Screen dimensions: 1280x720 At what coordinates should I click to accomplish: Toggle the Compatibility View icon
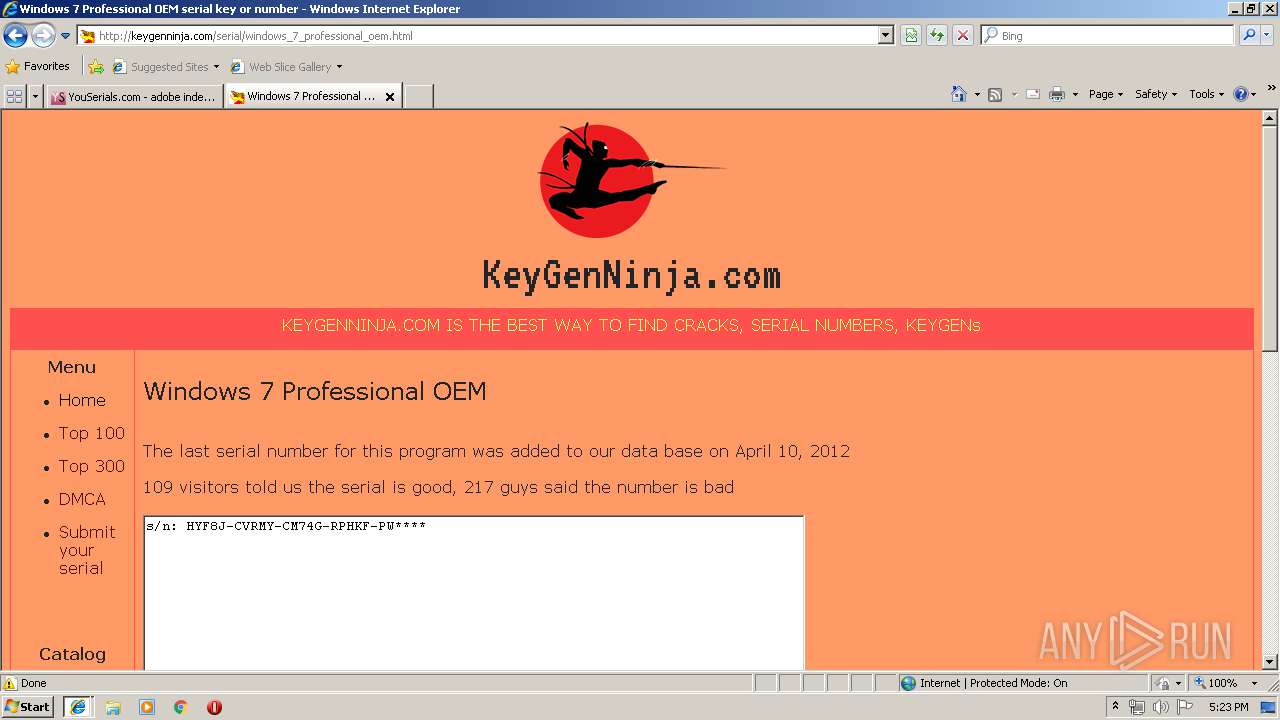[911, 36]
